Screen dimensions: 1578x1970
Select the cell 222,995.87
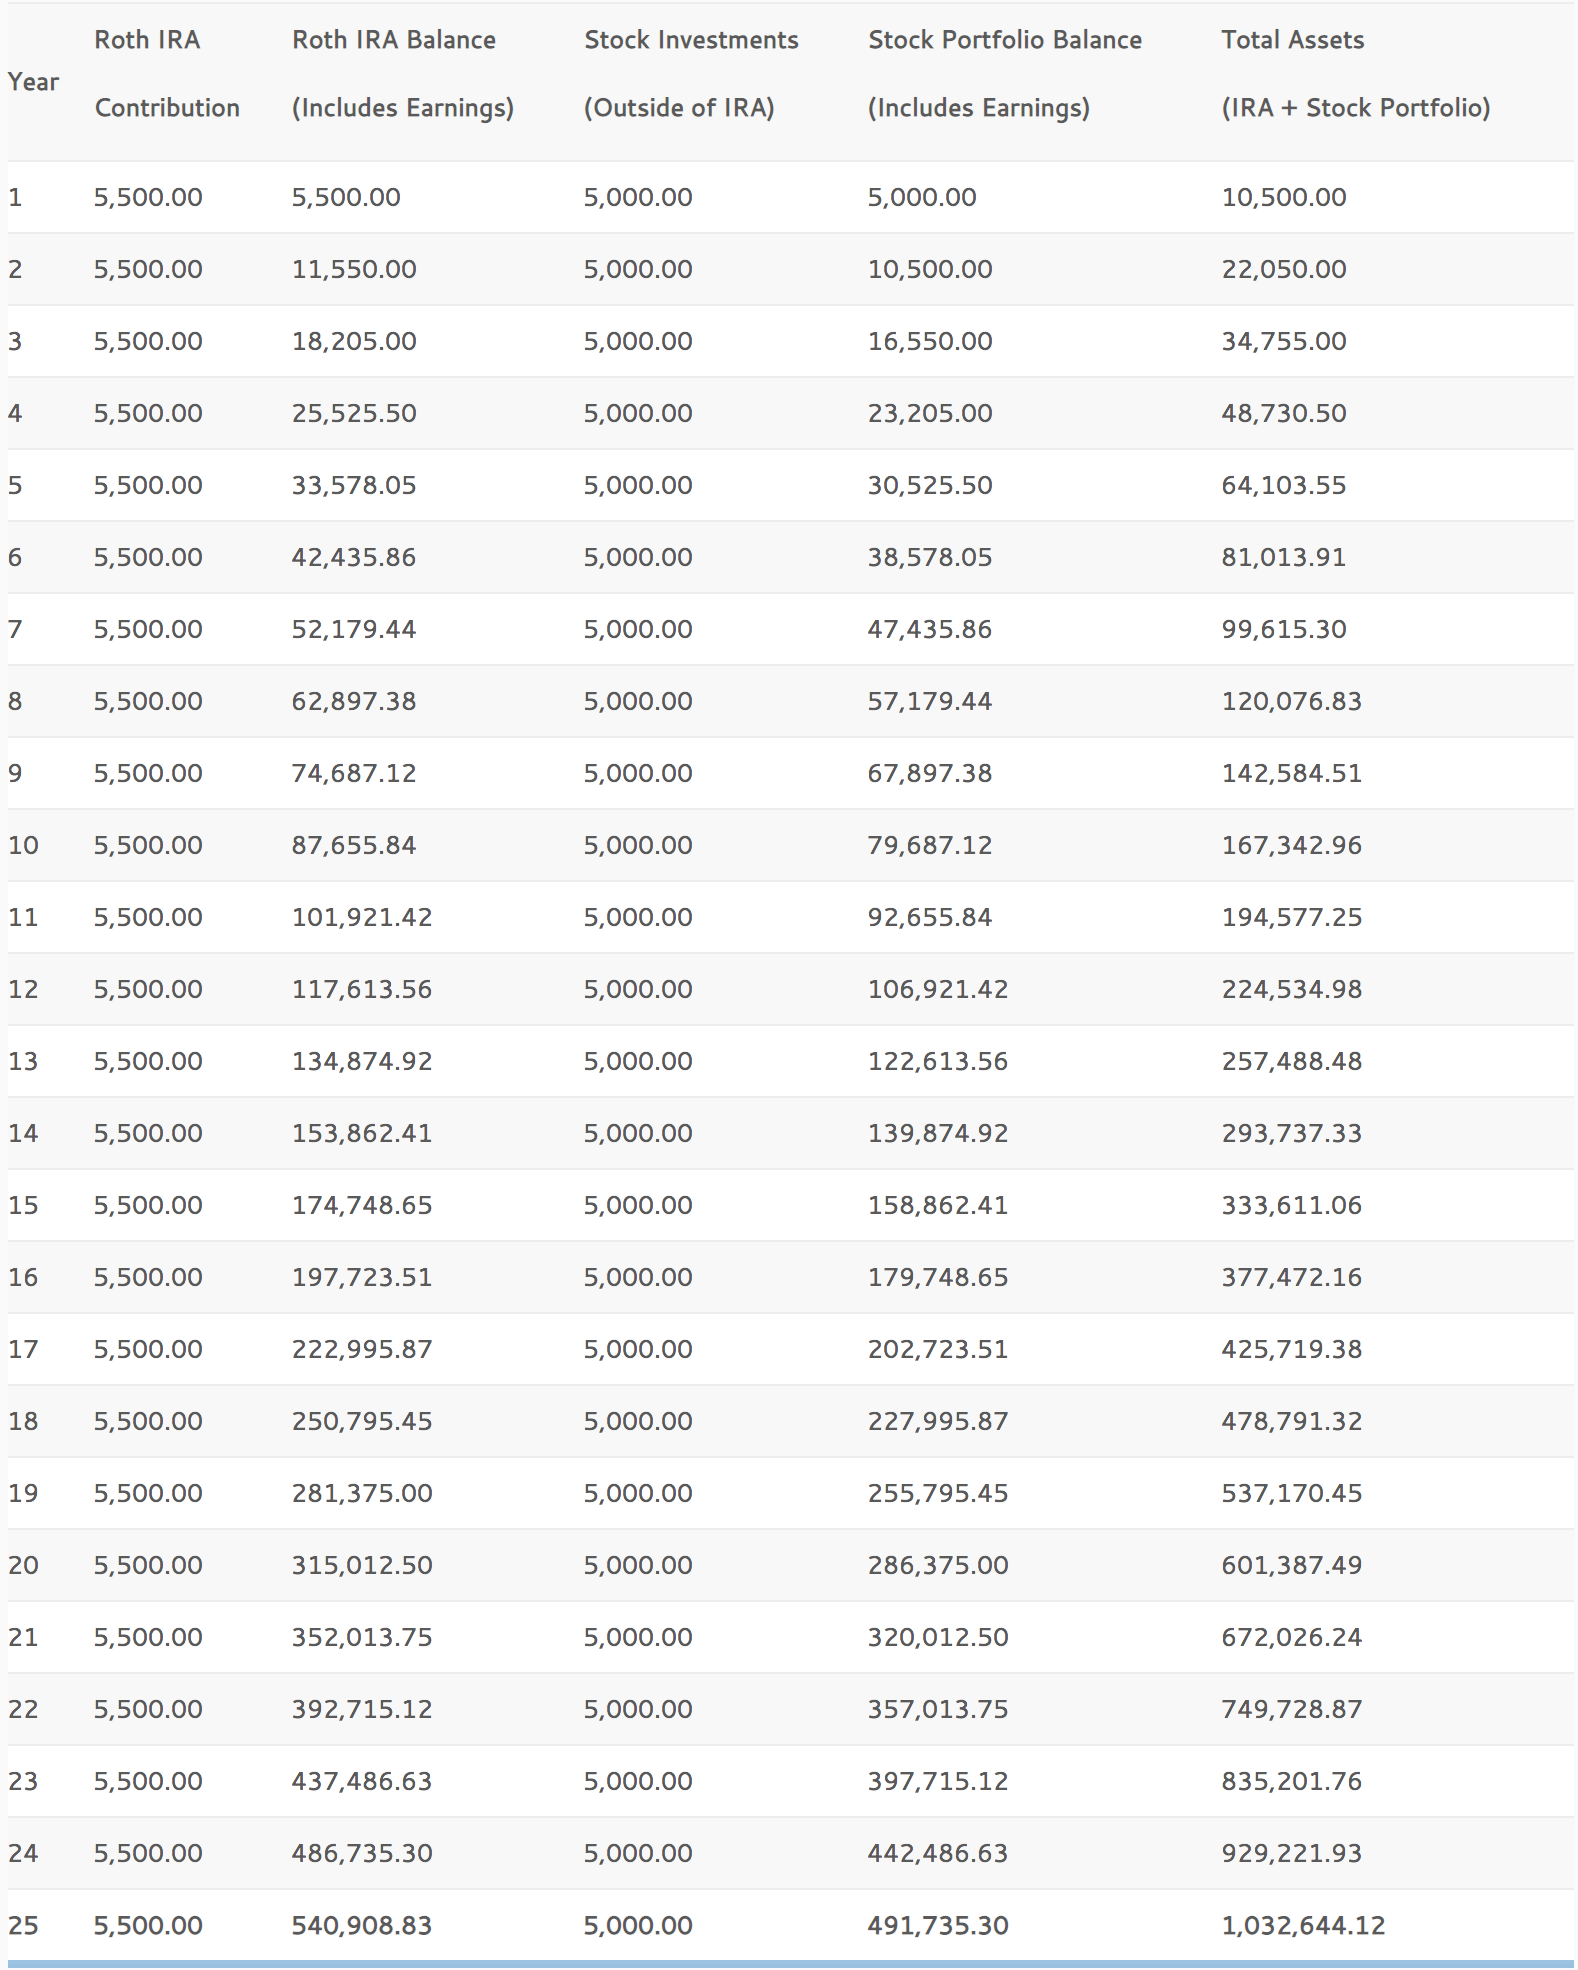tap(362, 1349)
